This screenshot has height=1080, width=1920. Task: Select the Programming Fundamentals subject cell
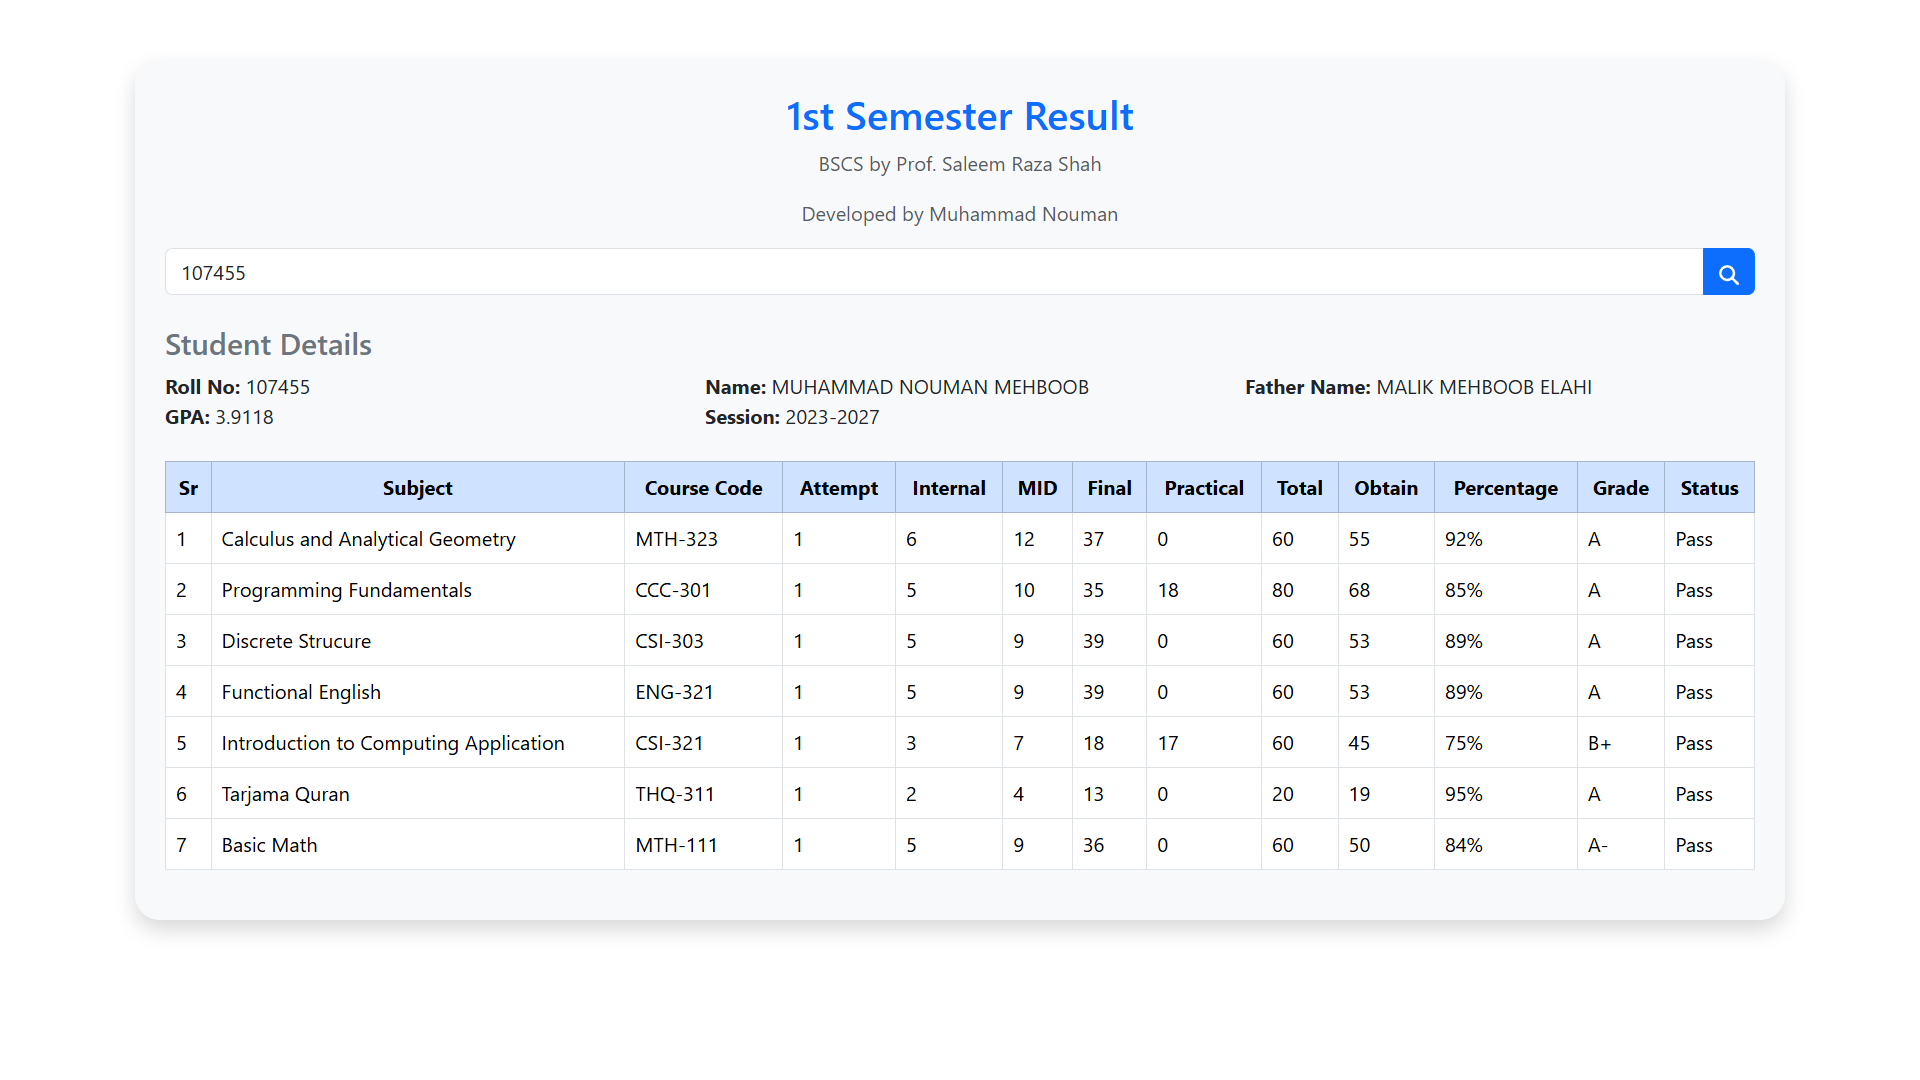point(346,590)
